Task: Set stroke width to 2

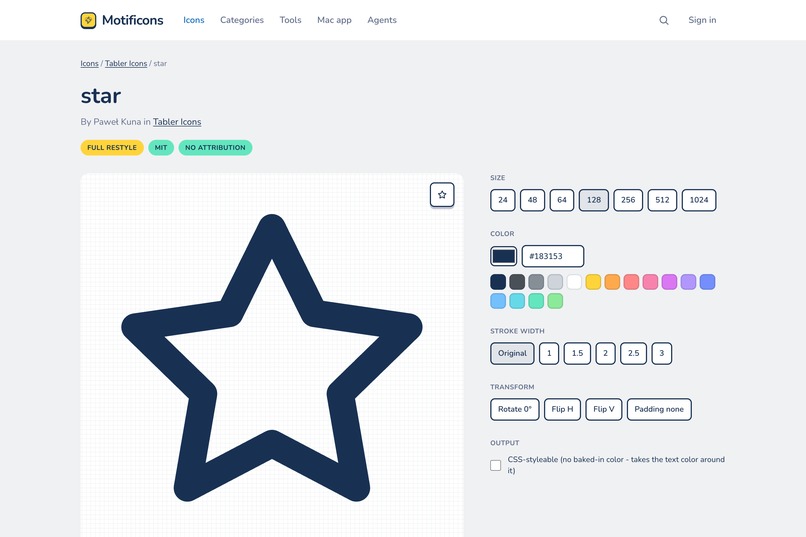Action: 606,354
